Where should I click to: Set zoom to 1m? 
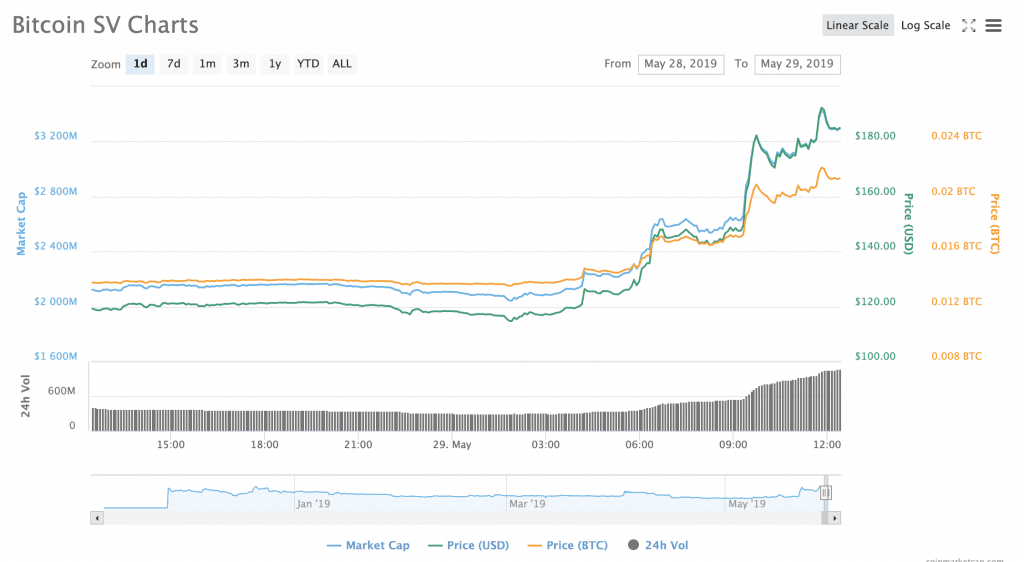coord(207,64)
